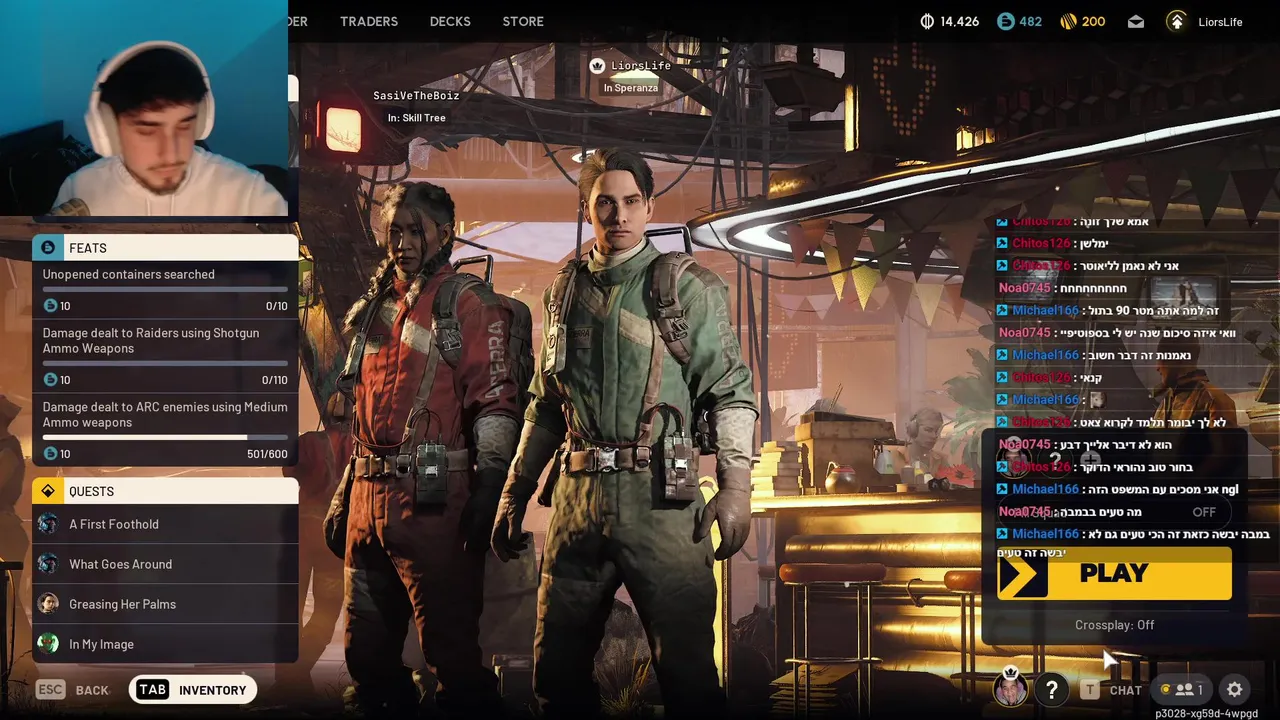Open the What Goes Around quest
This screenshot has width=1280, height=720.
click(165, 564)
